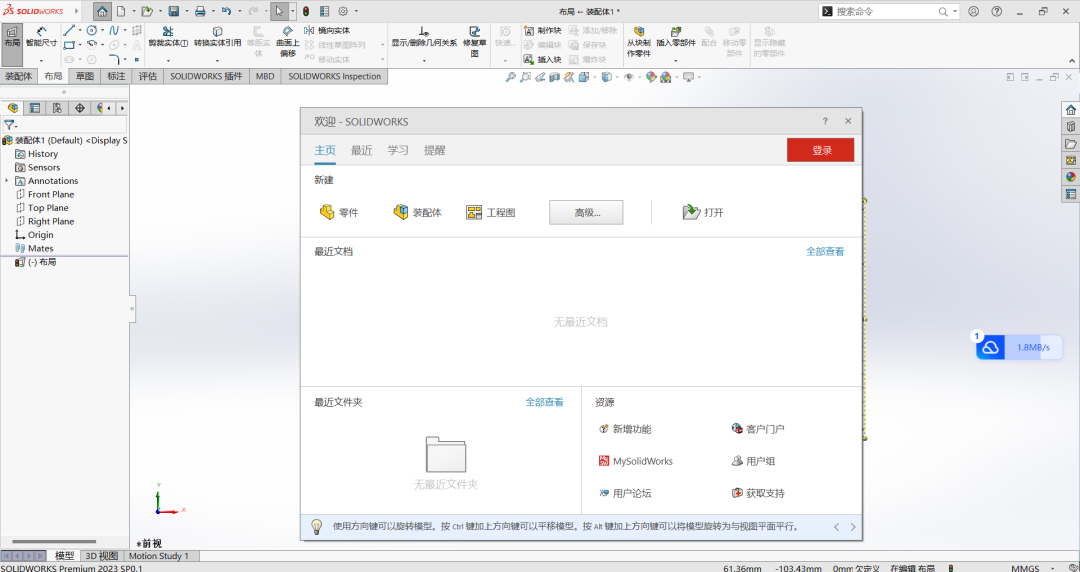Open the 新增功能 resource link
This screenshot has width=1080, height=572.
[x=625, y=429]
